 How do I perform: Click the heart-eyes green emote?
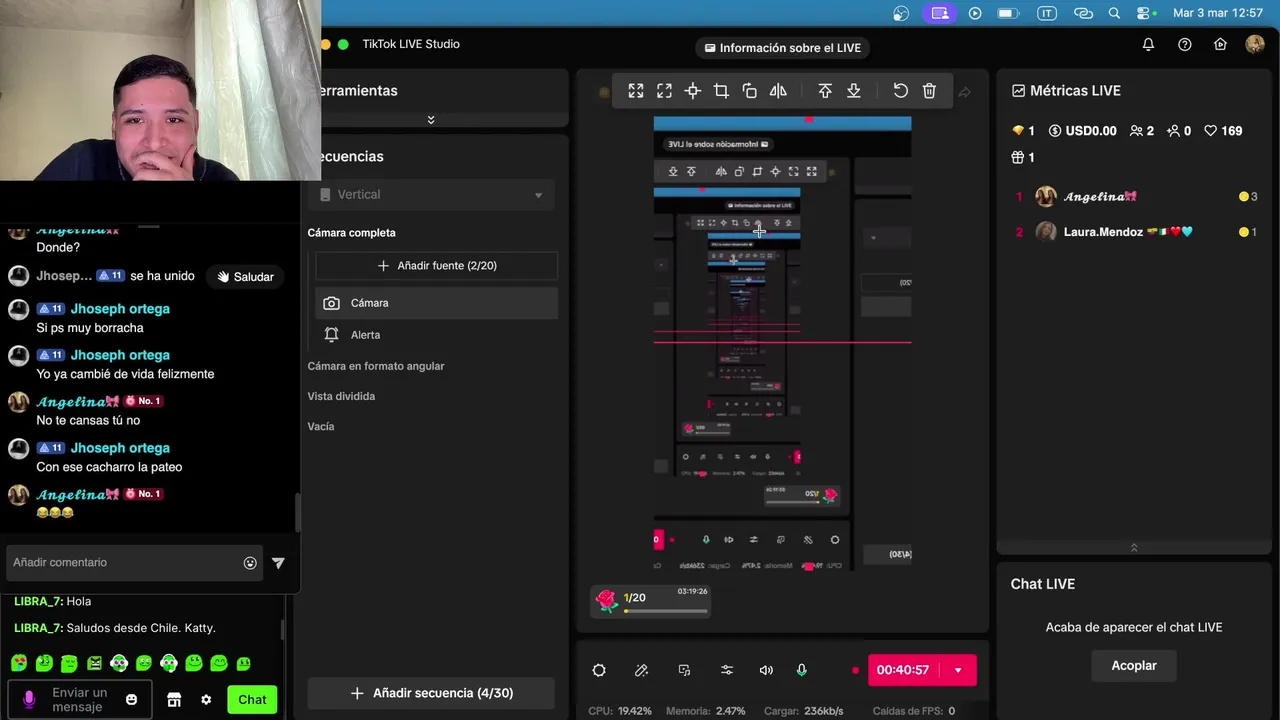coord(19,663)
